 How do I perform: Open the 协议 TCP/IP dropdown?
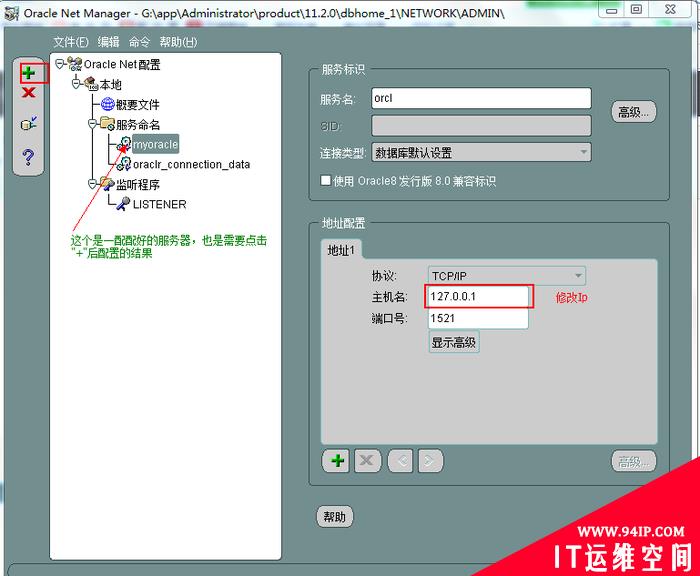(506, 276)
